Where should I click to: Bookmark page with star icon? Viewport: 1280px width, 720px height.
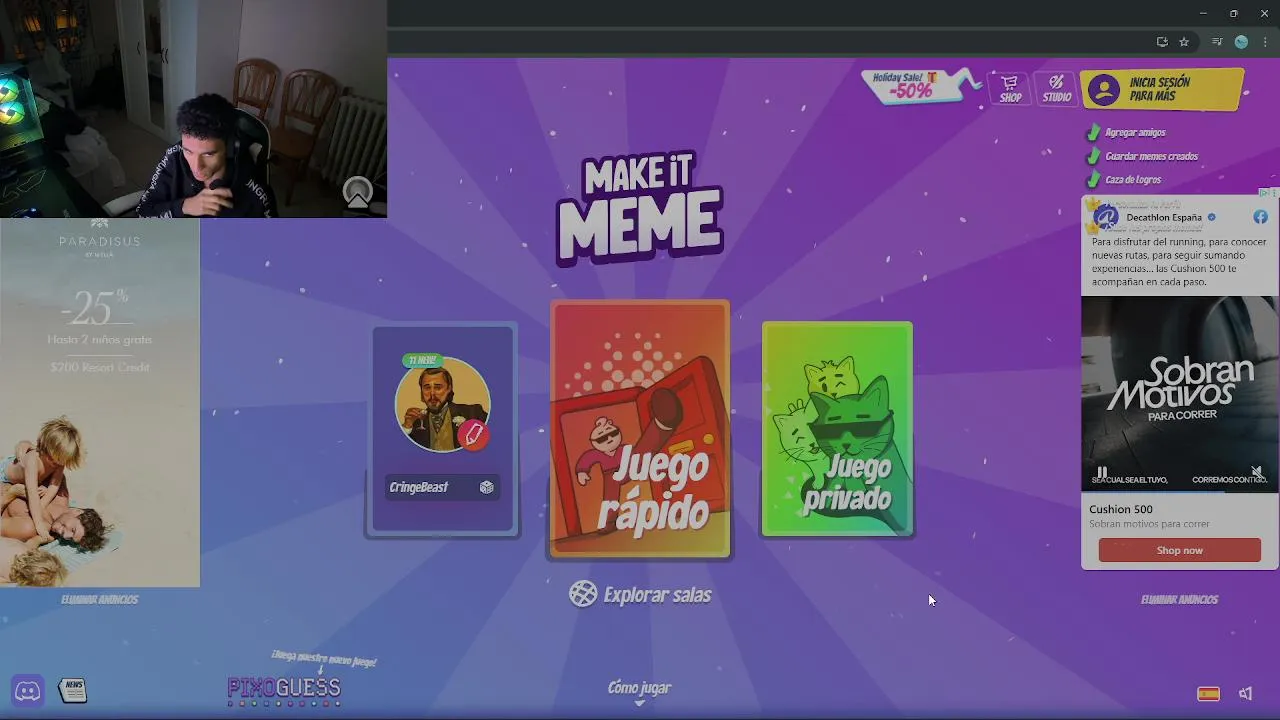pyautogui.click(x=1184, y=42)
